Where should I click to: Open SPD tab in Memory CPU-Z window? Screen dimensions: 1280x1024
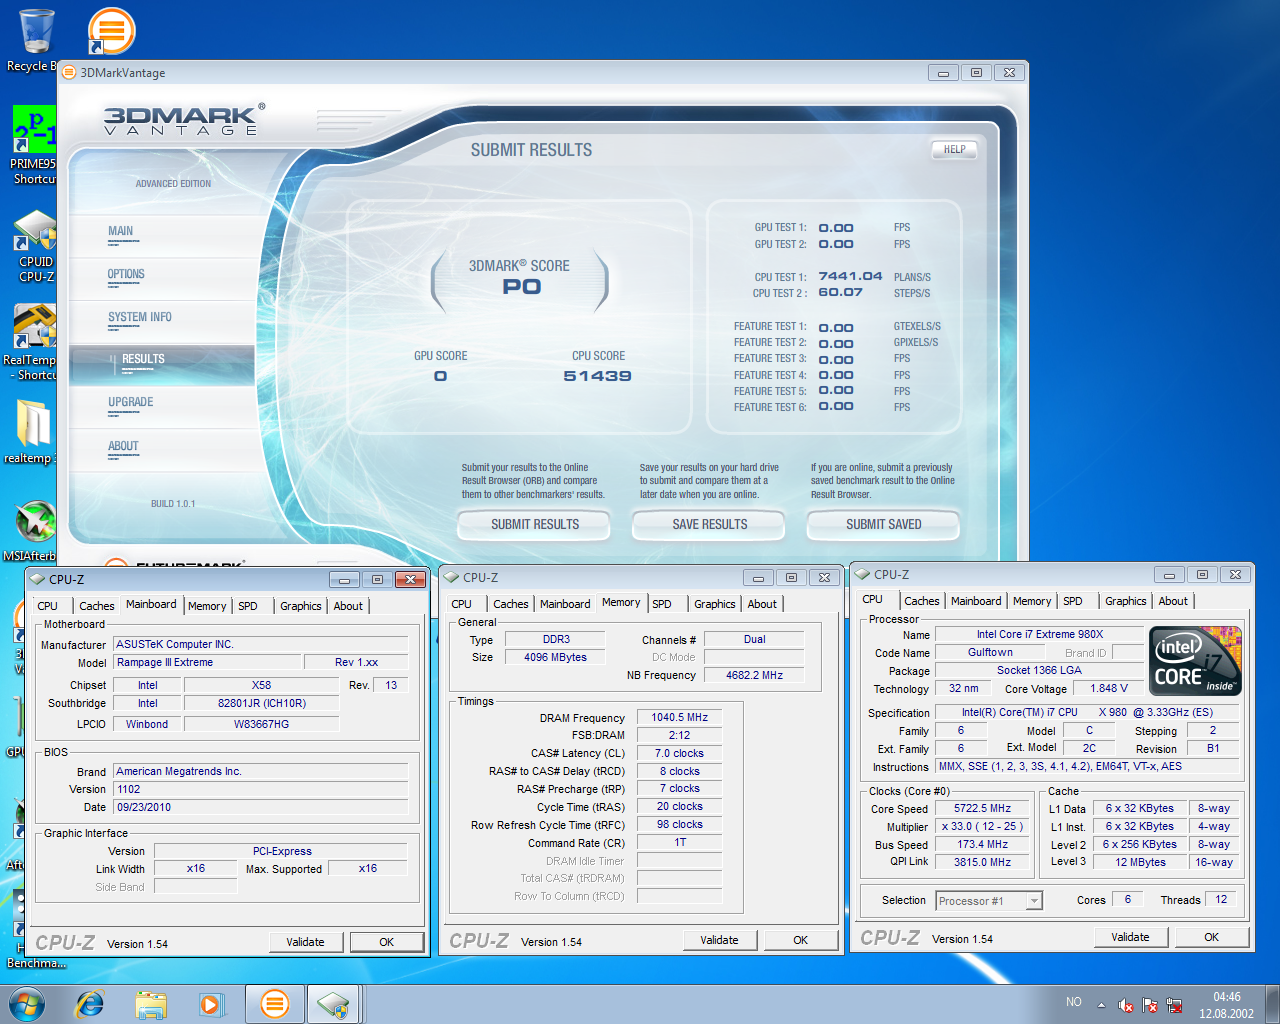tap(662, 604)
